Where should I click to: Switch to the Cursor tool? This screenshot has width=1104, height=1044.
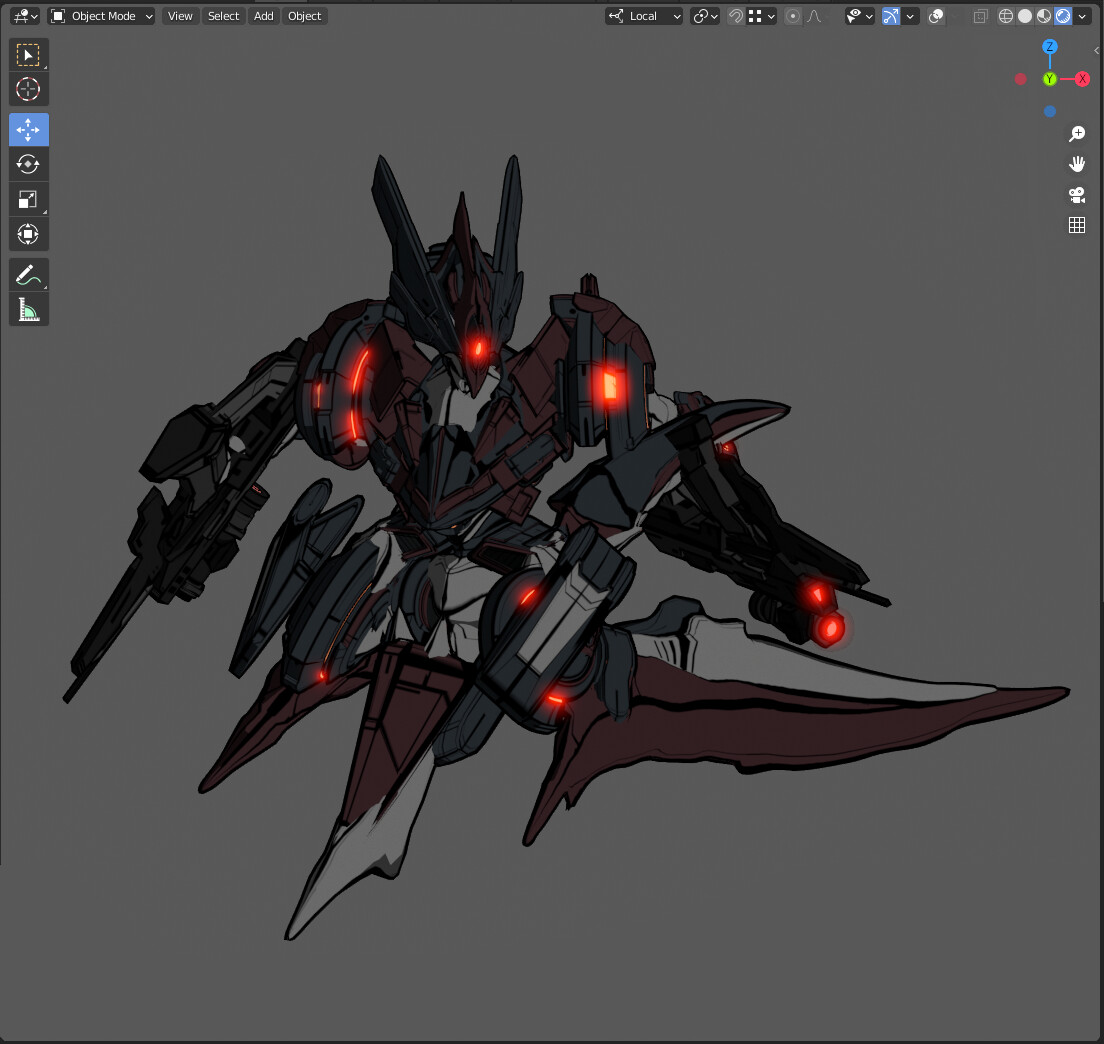(x=28, y=89)
